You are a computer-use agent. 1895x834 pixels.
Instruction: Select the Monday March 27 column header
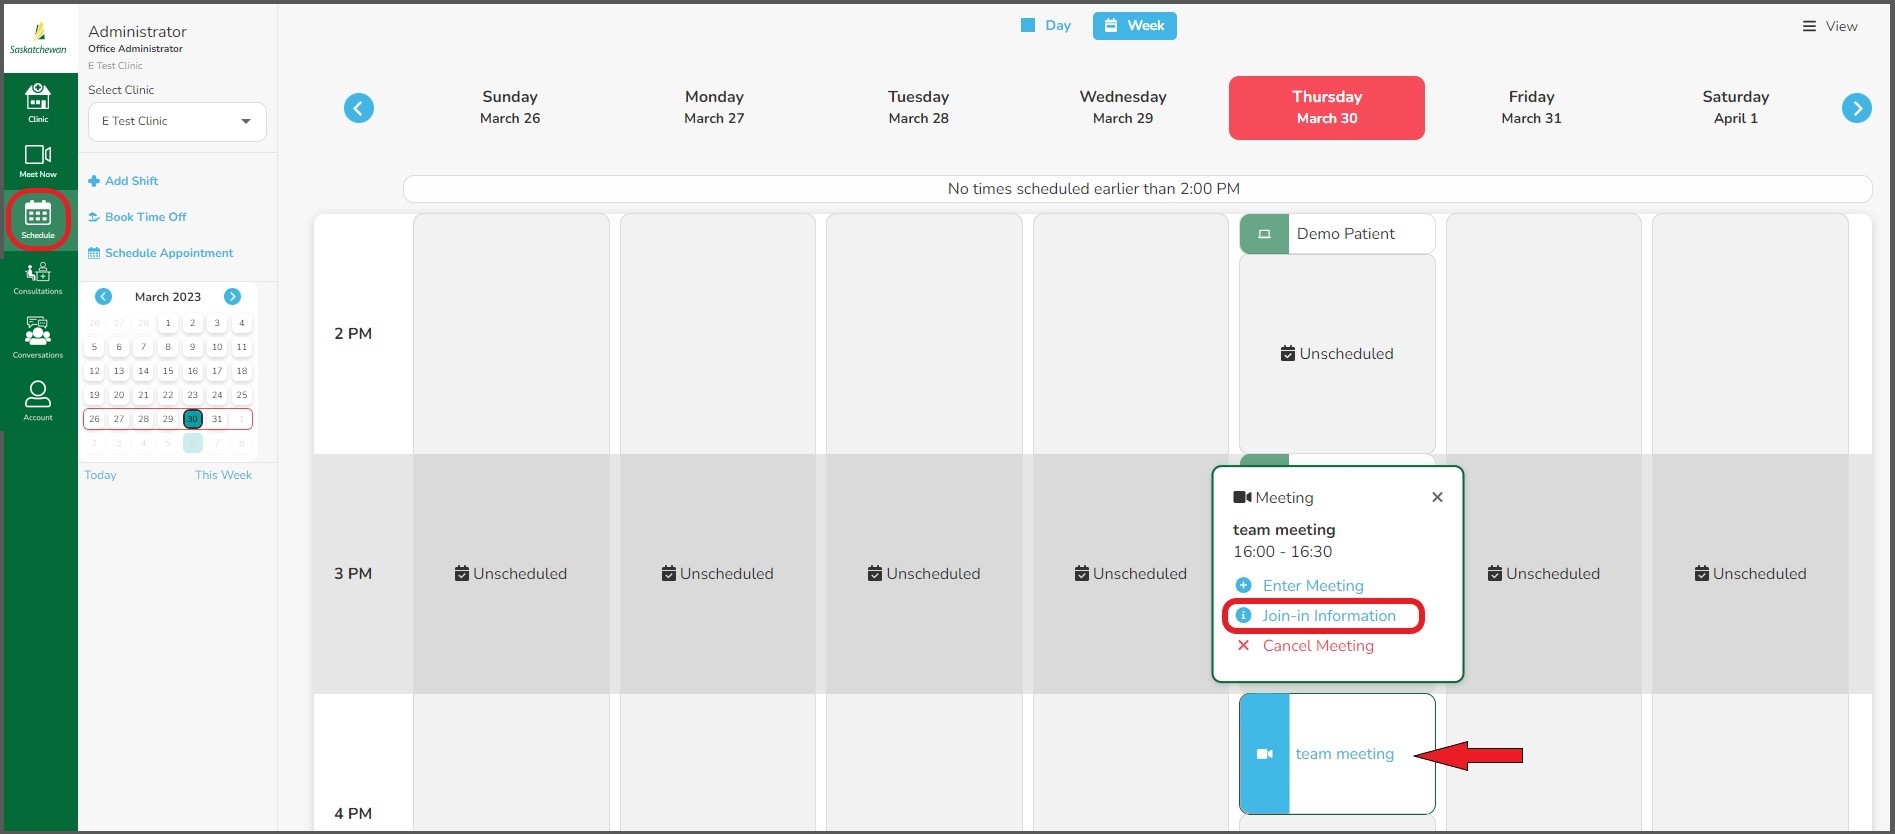714,108
